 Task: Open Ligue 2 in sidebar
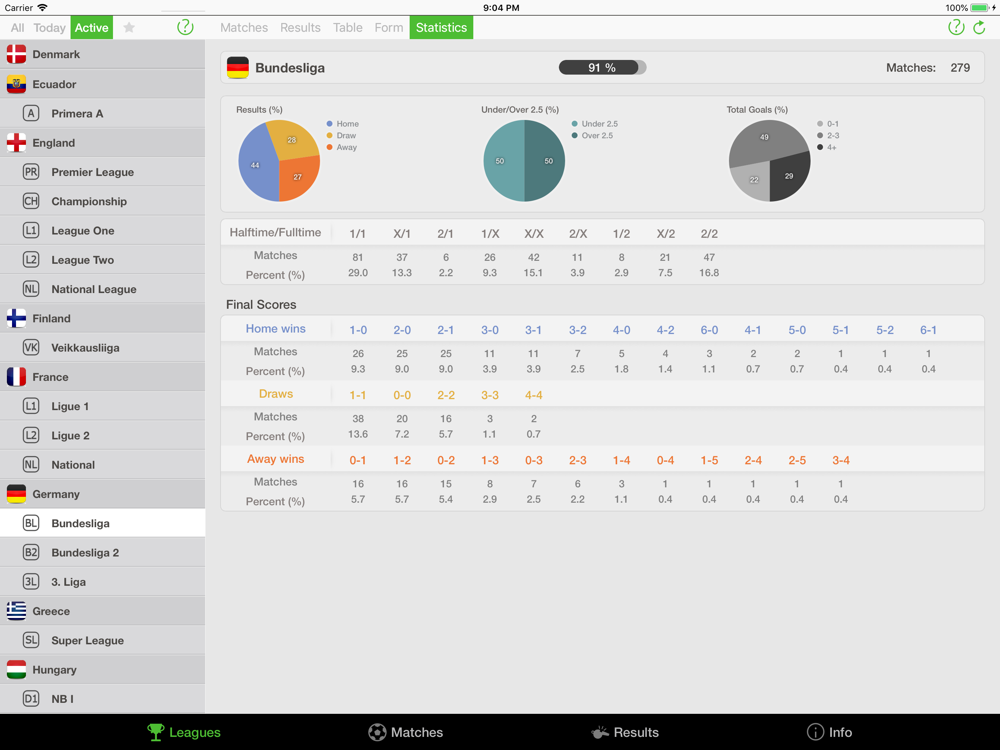(103, 435)
